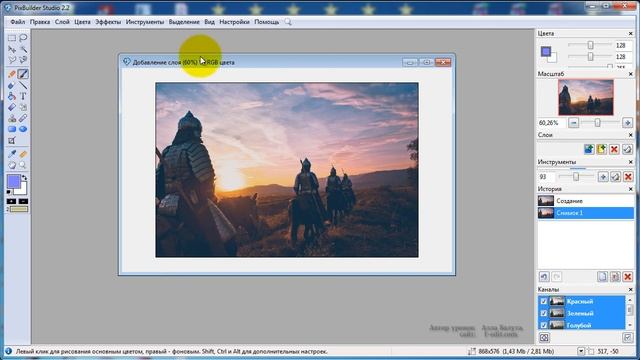The width and height of the screenshot is (640, 360).
Task: Swap foreground and background colors
Action: click(x=24, y=178)
